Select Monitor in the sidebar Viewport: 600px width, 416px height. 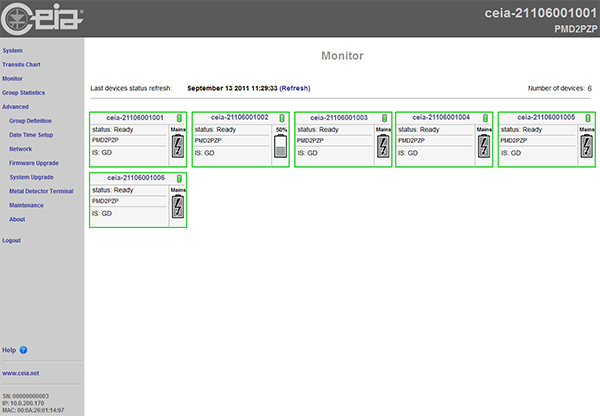pyautogui.click(x=13, y=78)
